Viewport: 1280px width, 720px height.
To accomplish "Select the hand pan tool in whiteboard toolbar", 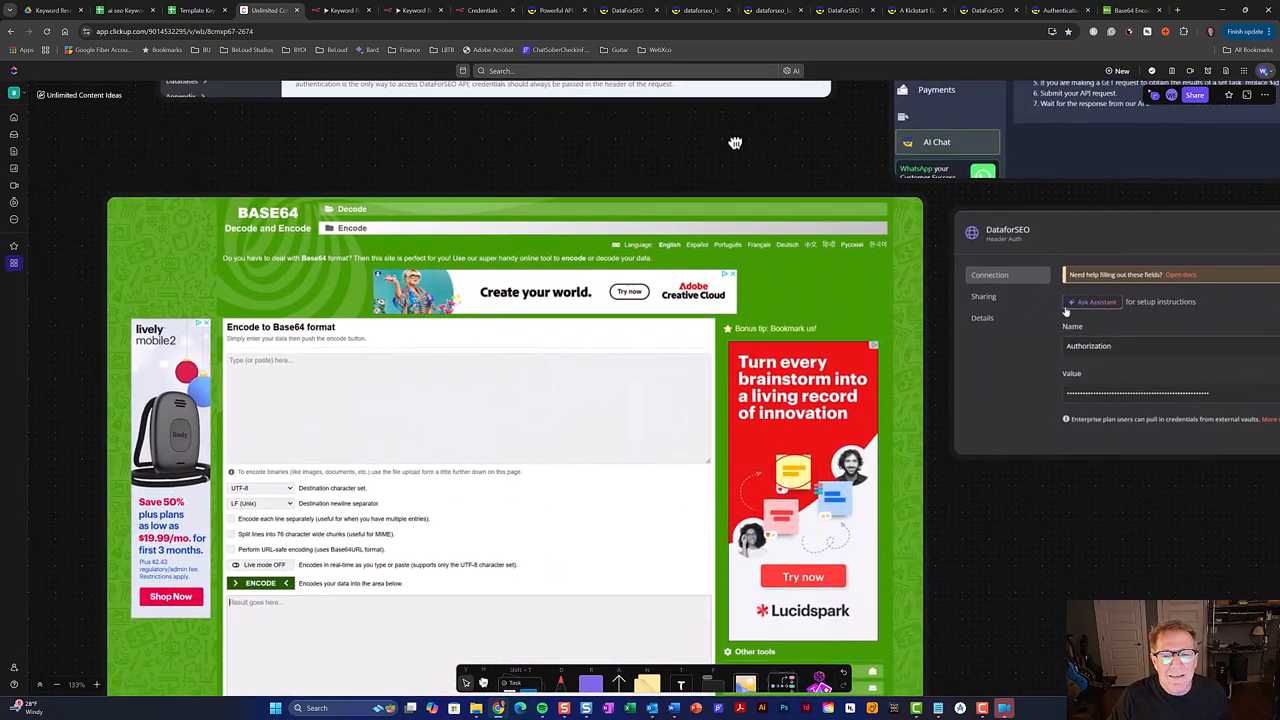I will tap(484, 683).
